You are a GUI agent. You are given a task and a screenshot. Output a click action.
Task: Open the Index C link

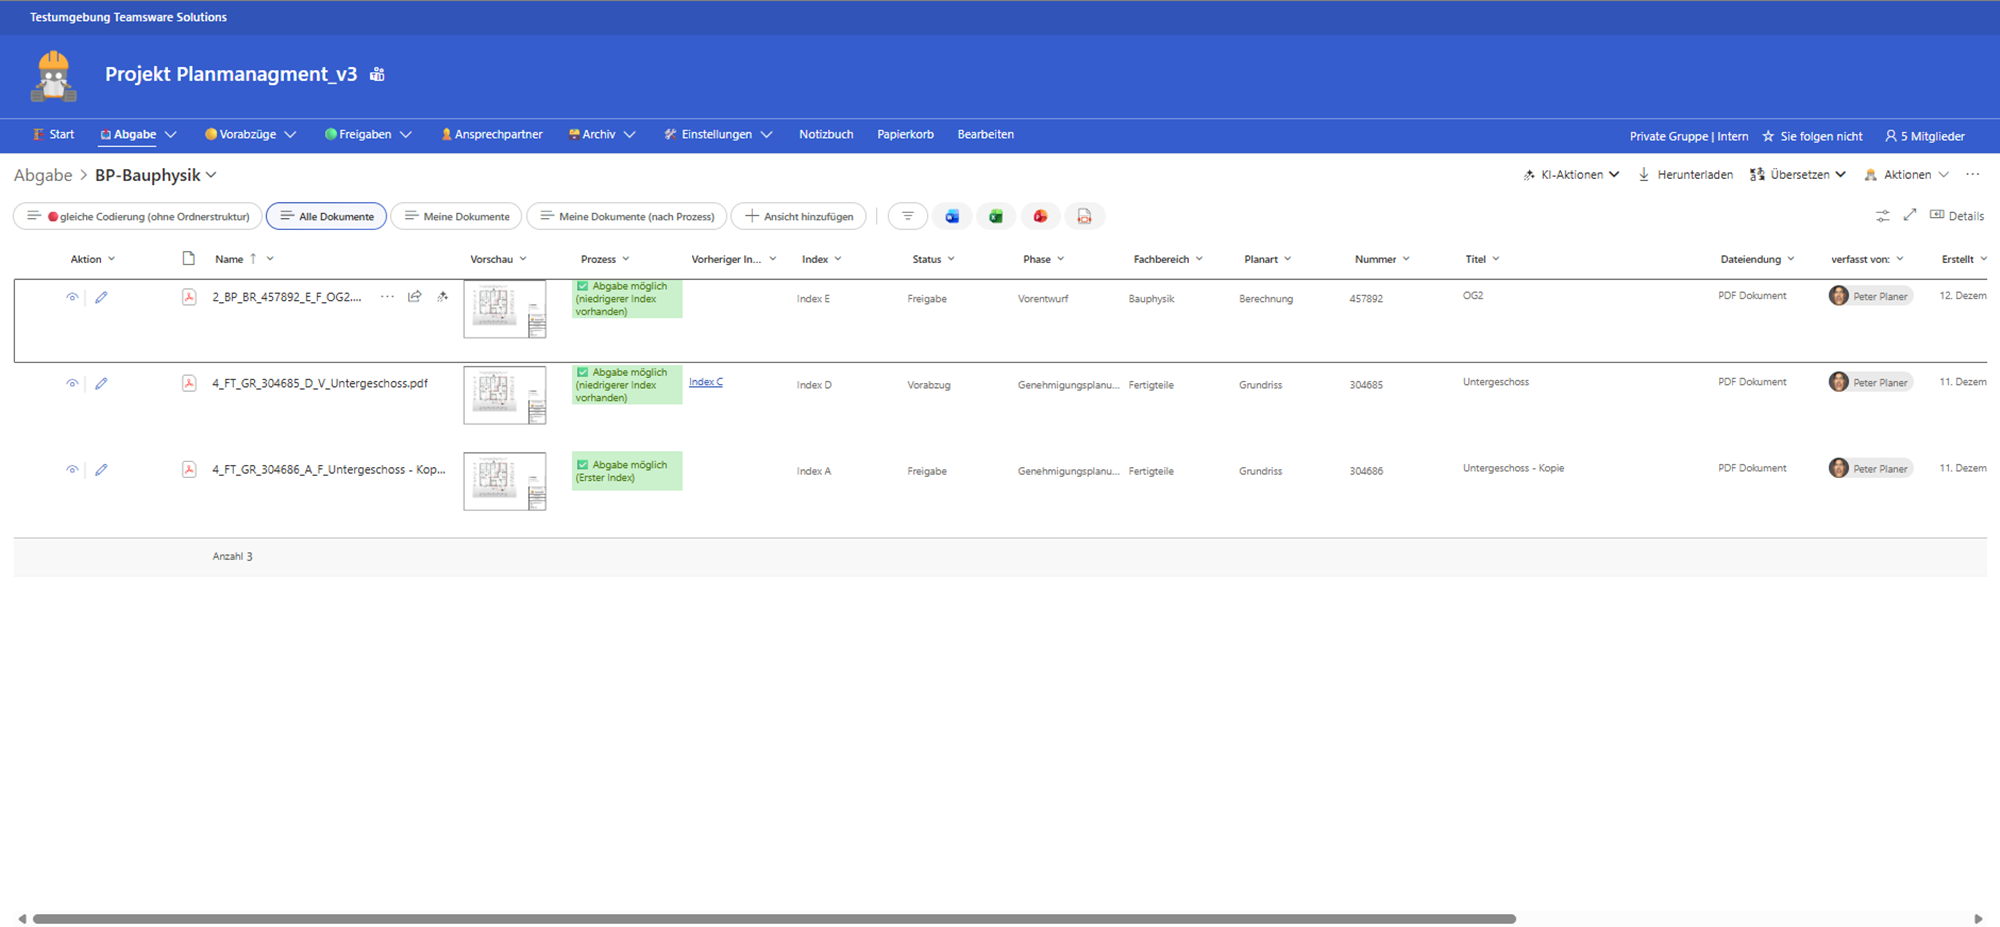(x=705, y=382)
